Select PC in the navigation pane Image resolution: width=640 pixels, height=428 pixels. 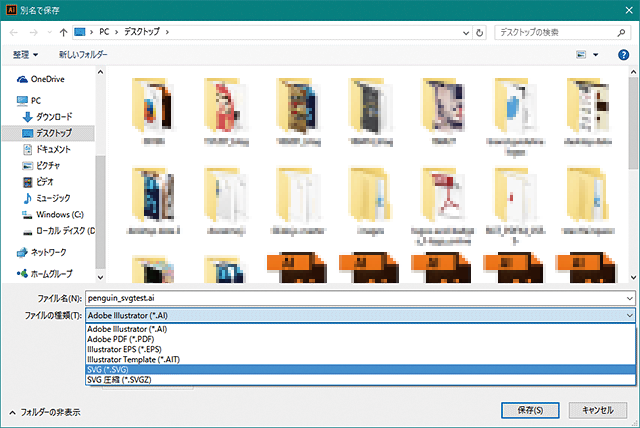click(x=29, y=100)
